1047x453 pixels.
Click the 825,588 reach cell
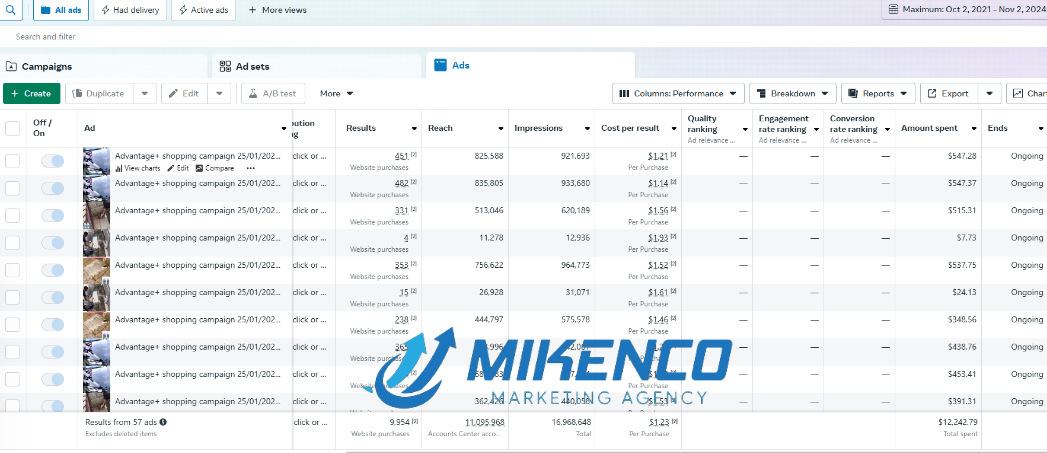point(489,156)
